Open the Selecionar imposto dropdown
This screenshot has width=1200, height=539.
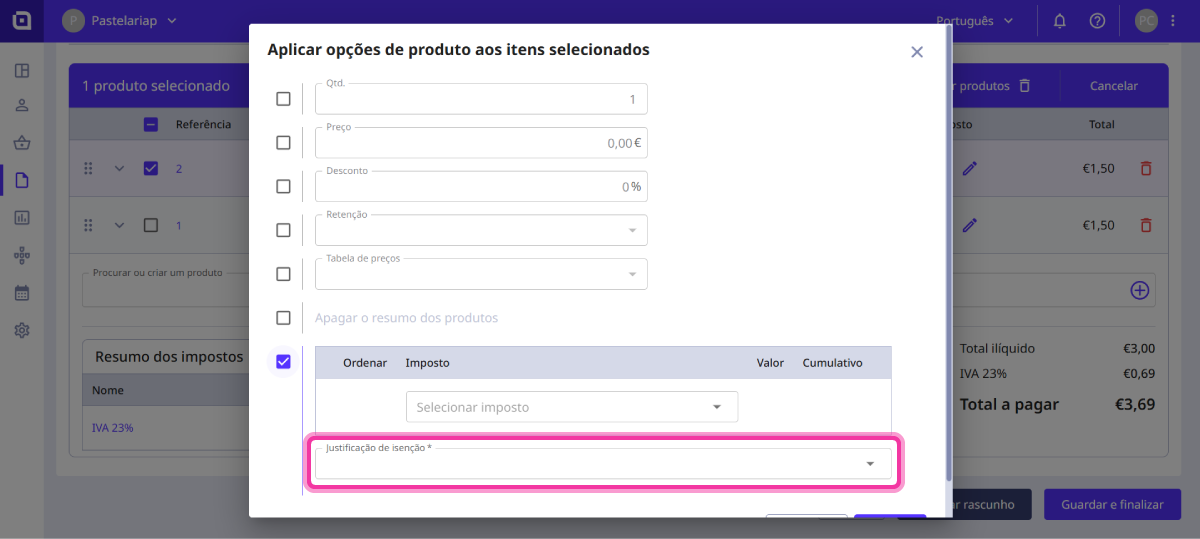(572, 407)
